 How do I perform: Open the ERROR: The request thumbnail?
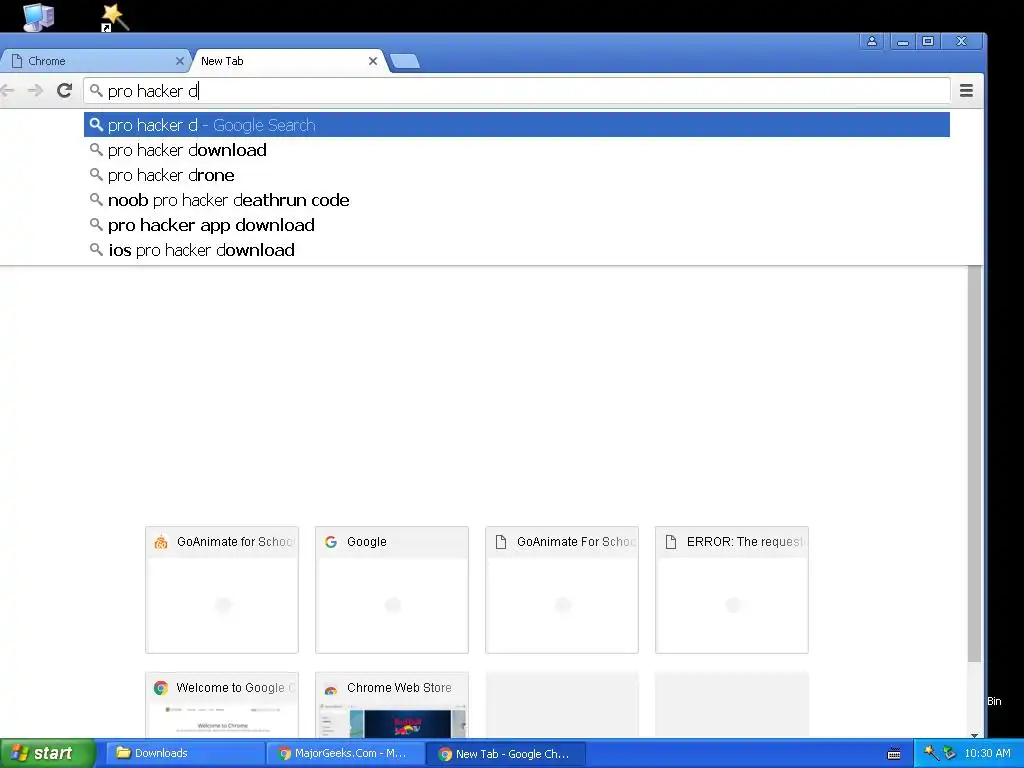731,590
